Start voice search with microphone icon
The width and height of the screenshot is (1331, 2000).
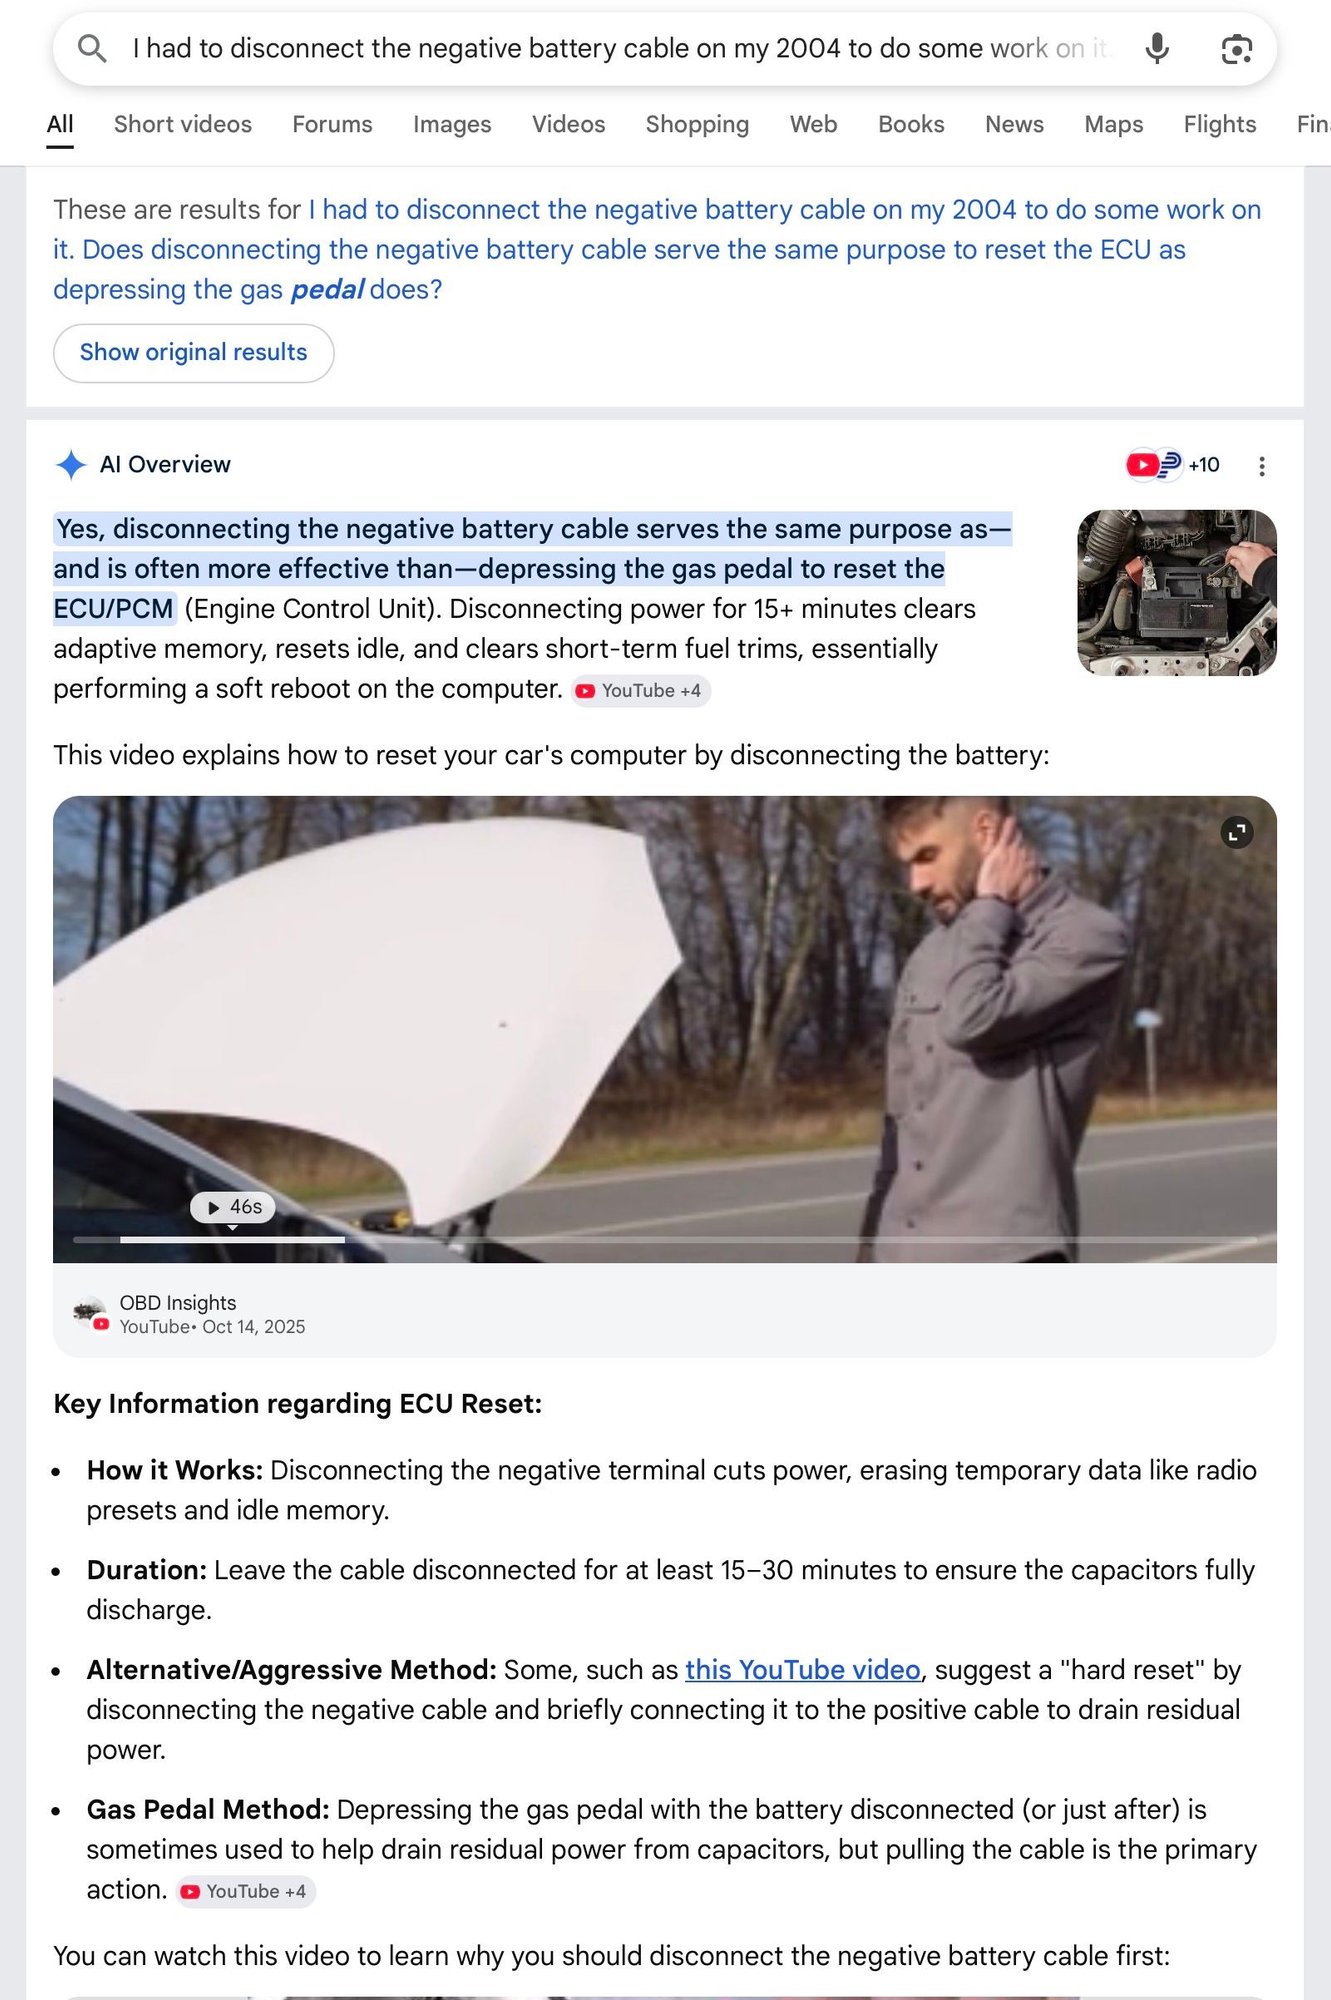tap(1157, 48)
